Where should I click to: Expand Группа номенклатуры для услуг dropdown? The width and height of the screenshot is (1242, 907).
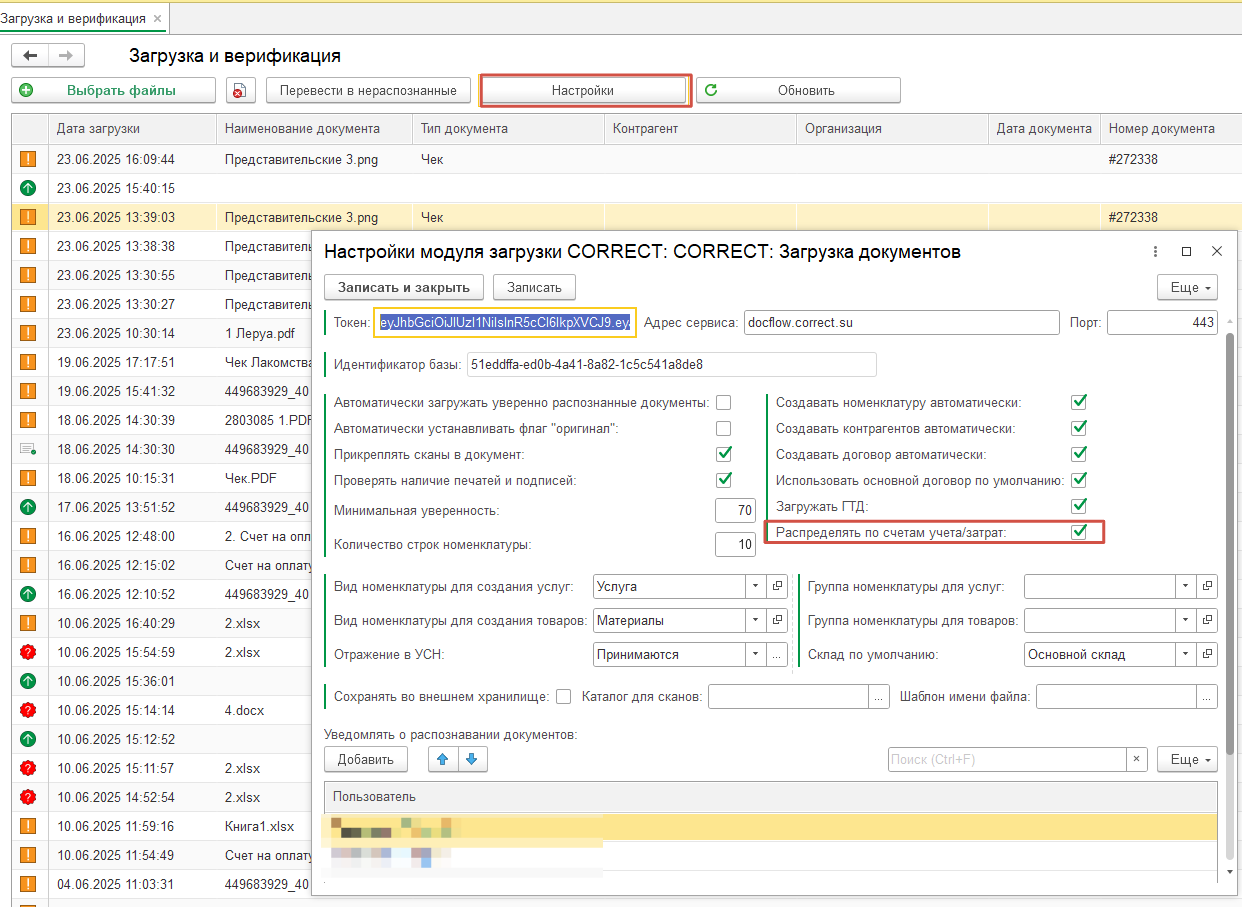pyautogui.click(x=1185, y=586)
